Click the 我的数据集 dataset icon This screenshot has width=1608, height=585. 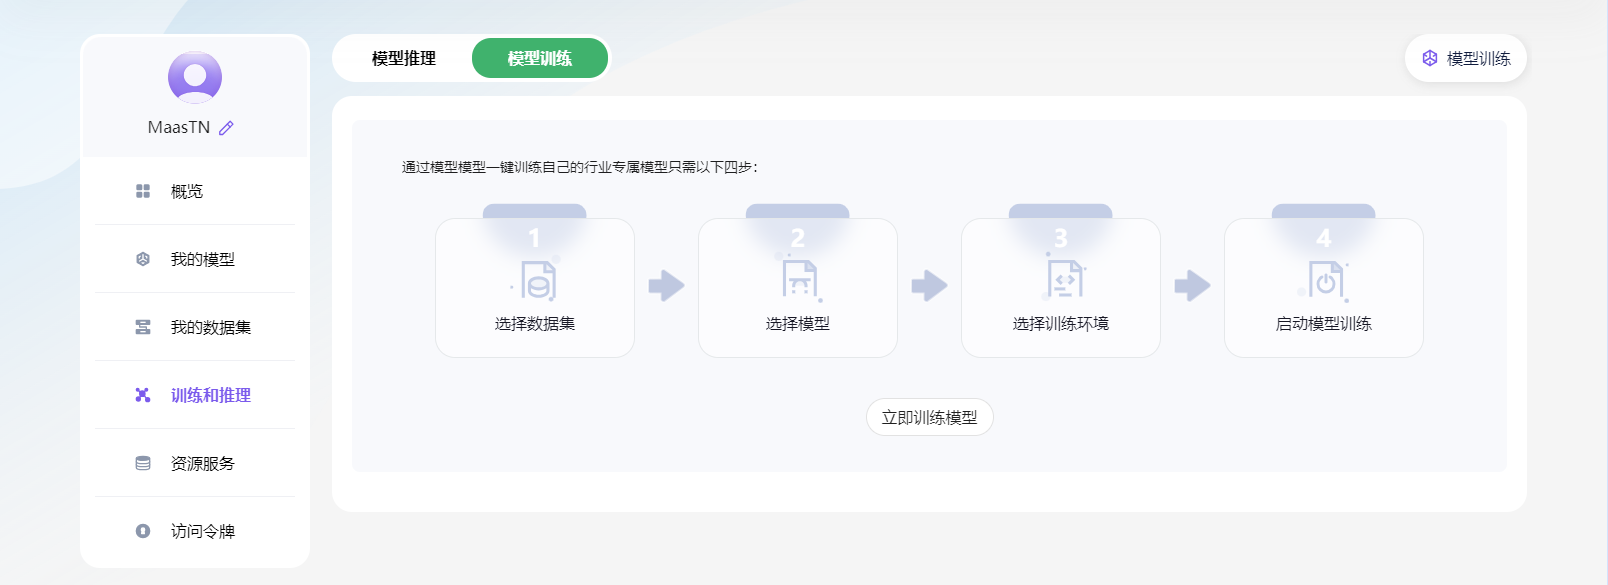click(x=143, y=327)
